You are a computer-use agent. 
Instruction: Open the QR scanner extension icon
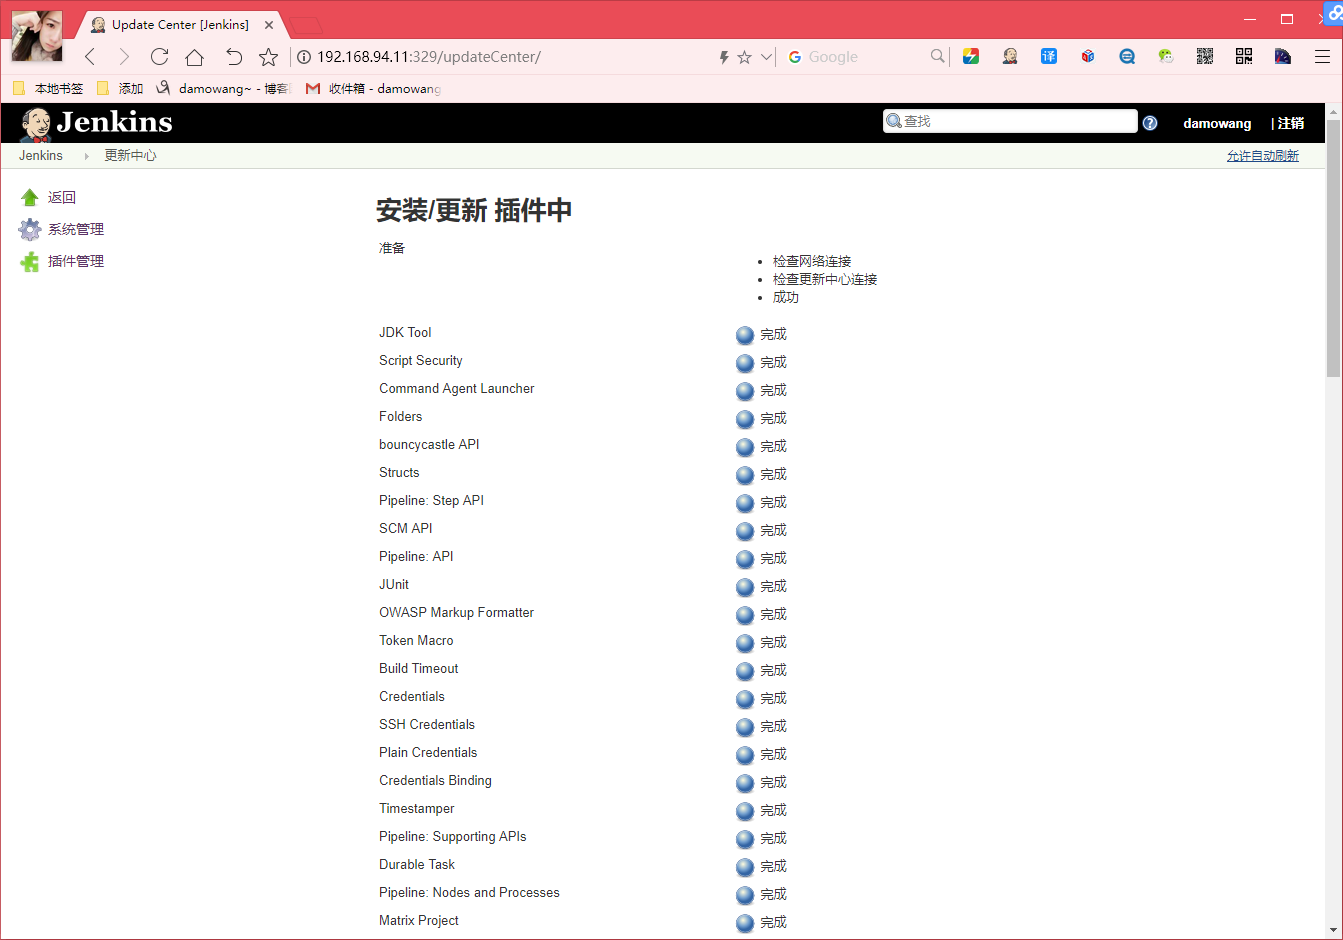pos(1244,56)
